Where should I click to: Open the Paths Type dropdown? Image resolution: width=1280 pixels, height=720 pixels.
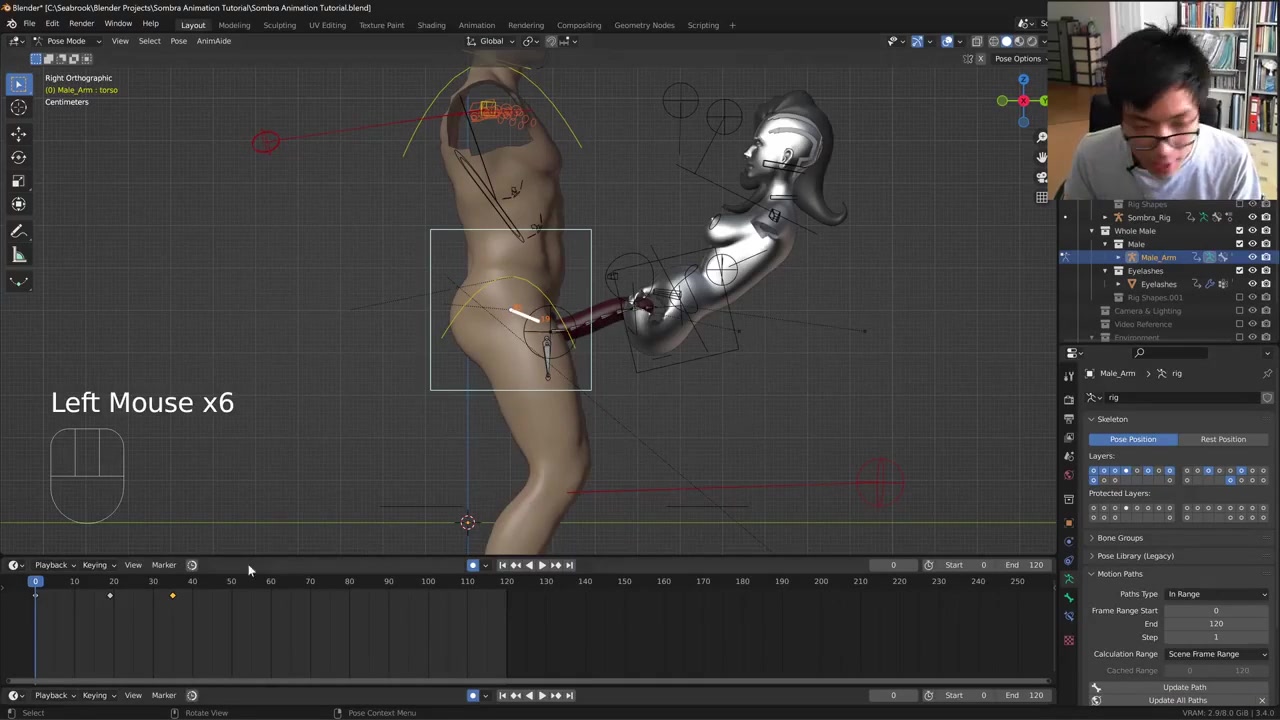[1217, 594]
